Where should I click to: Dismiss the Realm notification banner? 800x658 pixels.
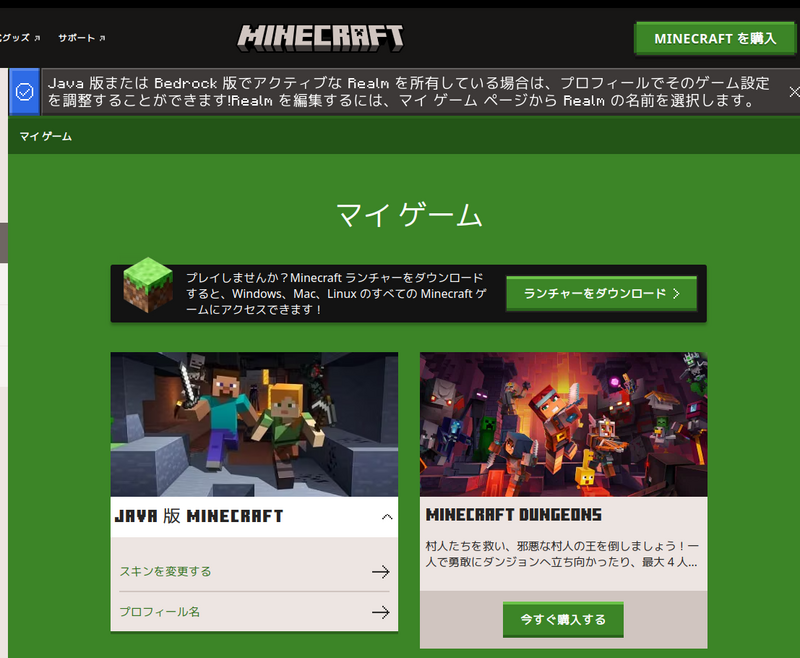(x=794, y=92)
